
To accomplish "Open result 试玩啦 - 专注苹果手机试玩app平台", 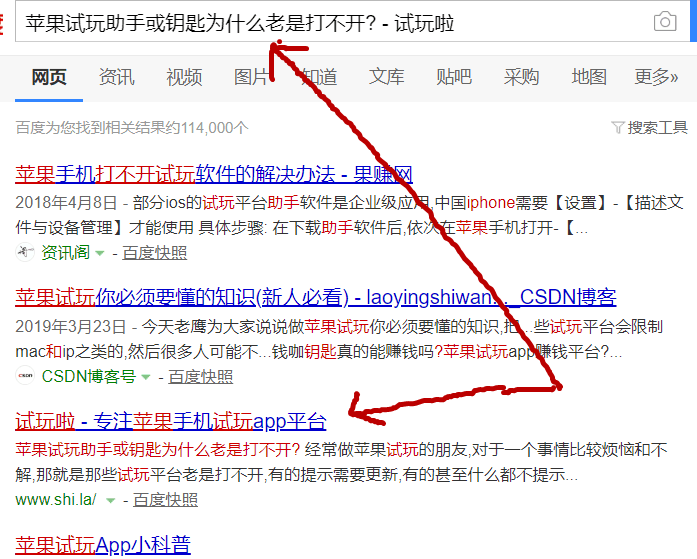I will 171,421.
